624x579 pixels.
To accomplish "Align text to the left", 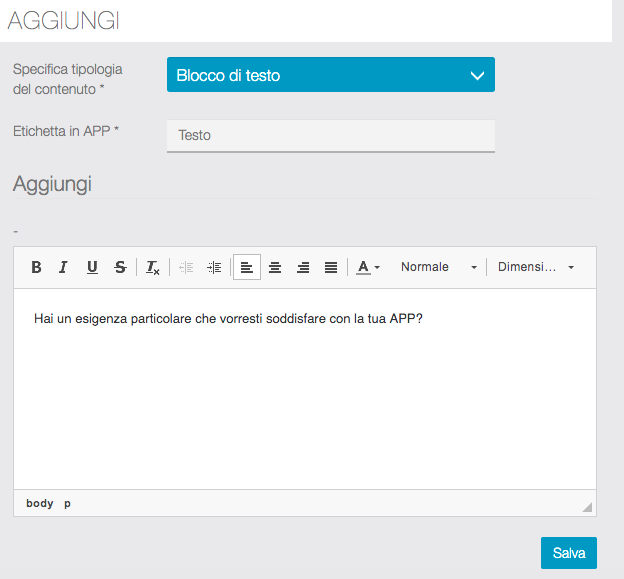I will click(x=246, y=267).
